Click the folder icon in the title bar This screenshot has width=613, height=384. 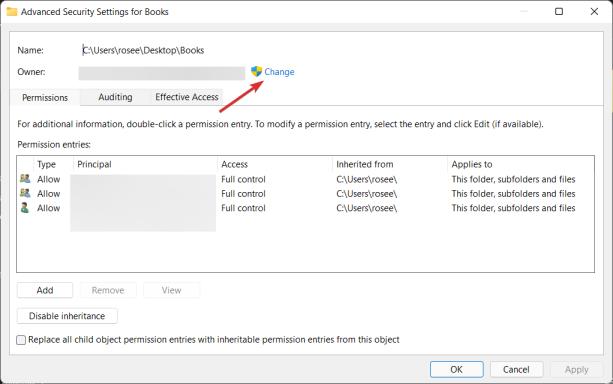[x=12, y=12]
